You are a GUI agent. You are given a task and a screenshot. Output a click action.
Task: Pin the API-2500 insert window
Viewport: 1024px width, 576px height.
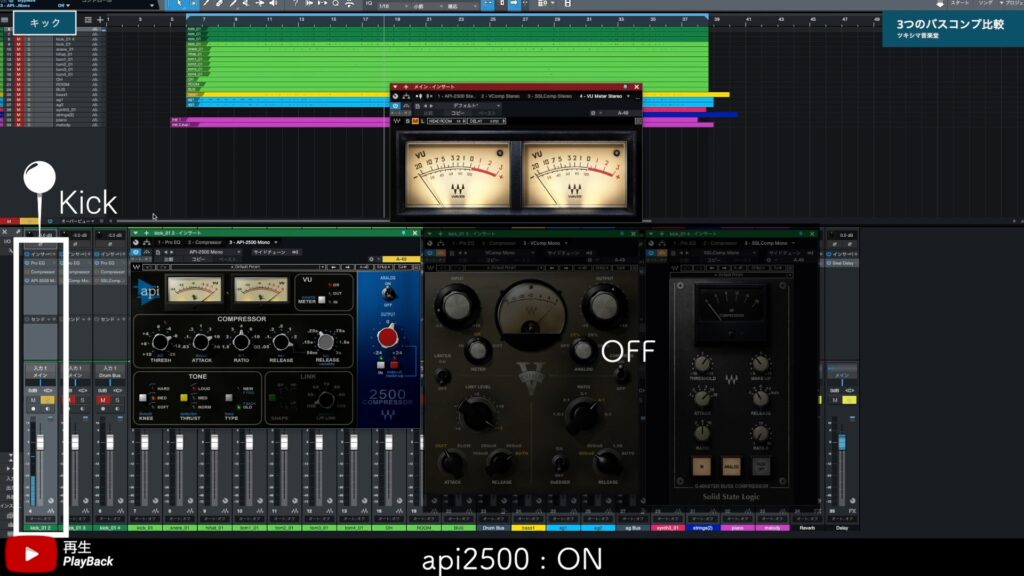tap(404, 232)
